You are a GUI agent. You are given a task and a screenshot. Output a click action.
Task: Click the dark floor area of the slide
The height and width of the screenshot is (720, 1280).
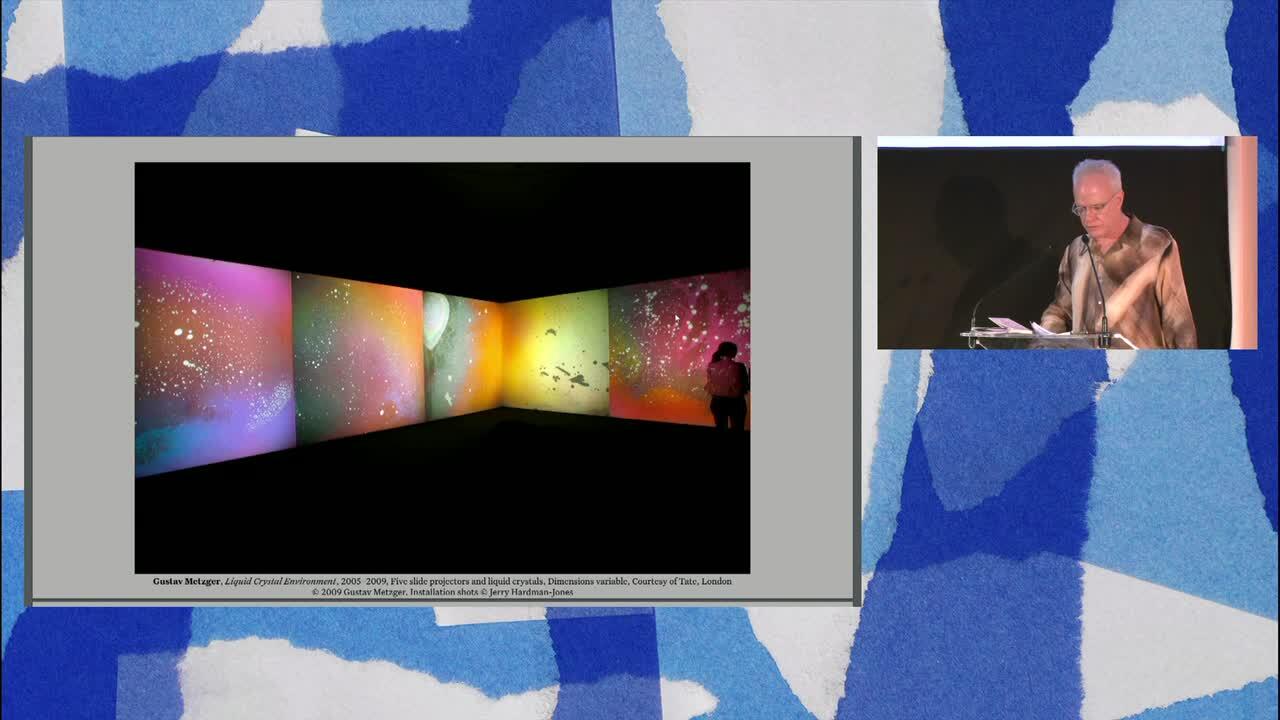442,500
